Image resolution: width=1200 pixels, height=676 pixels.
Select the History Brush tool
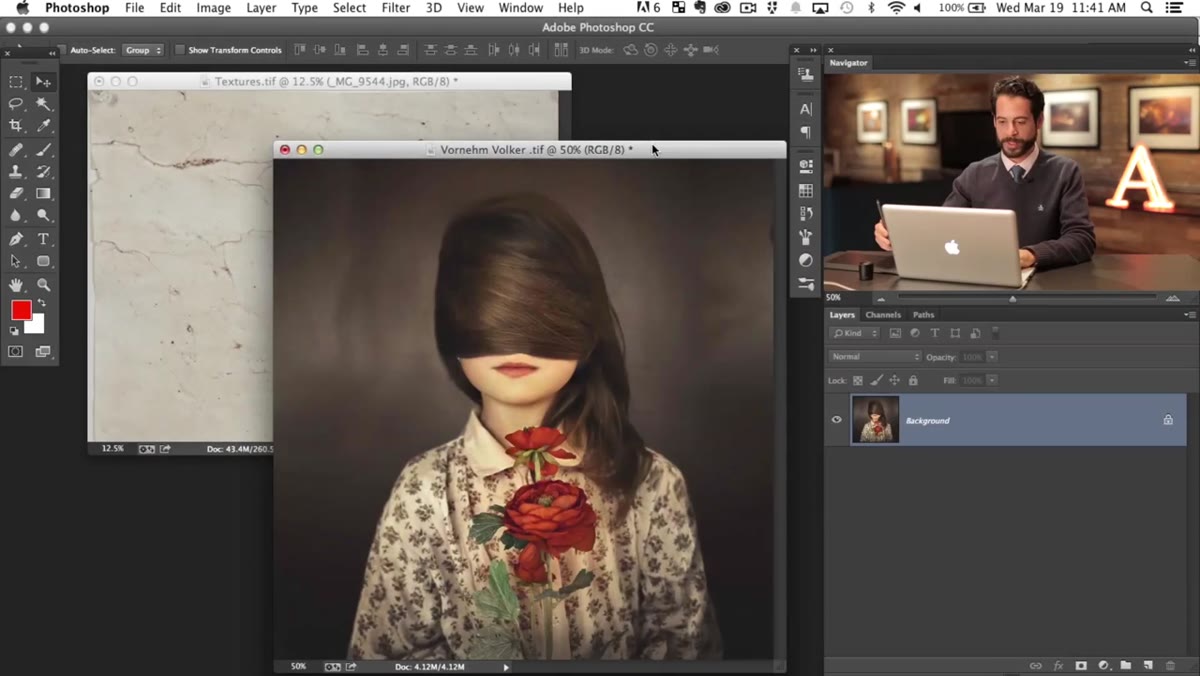coord(43,172)
